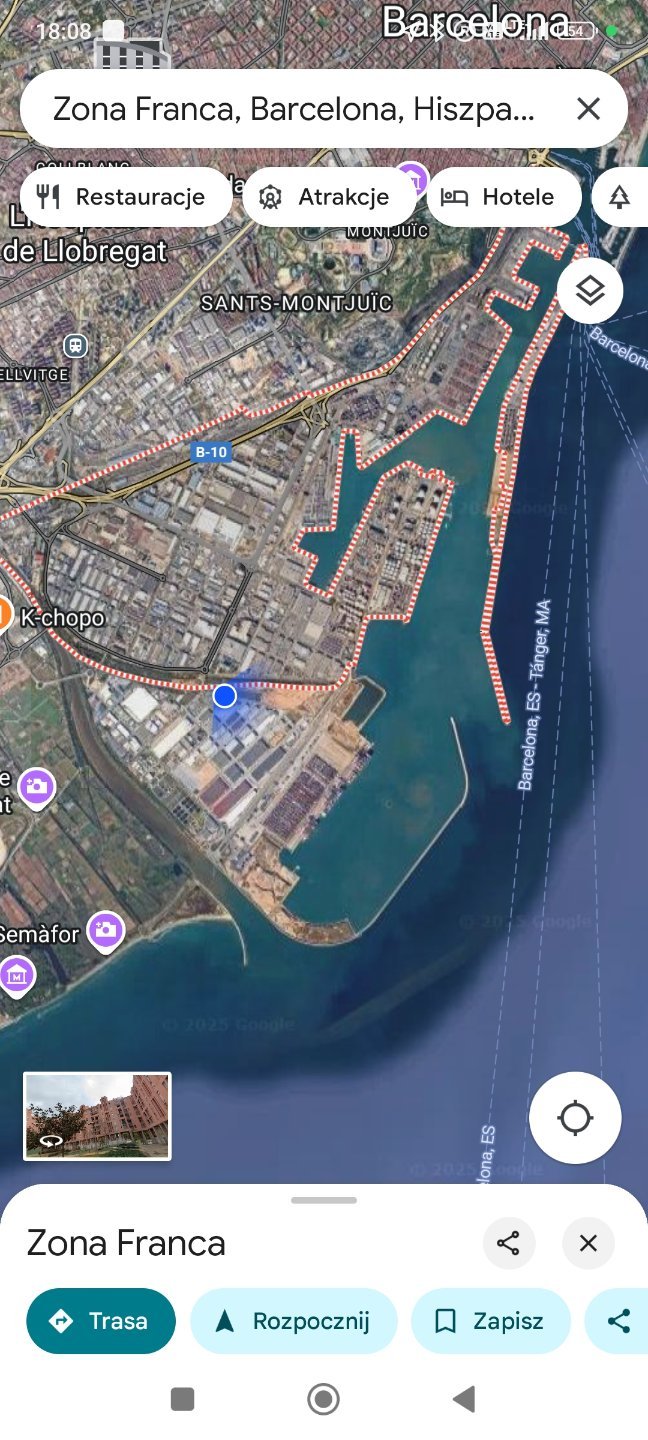Tap the Trasa directions button
The height and width of the screenshot is (1440, 648).
pos(101,1321)
